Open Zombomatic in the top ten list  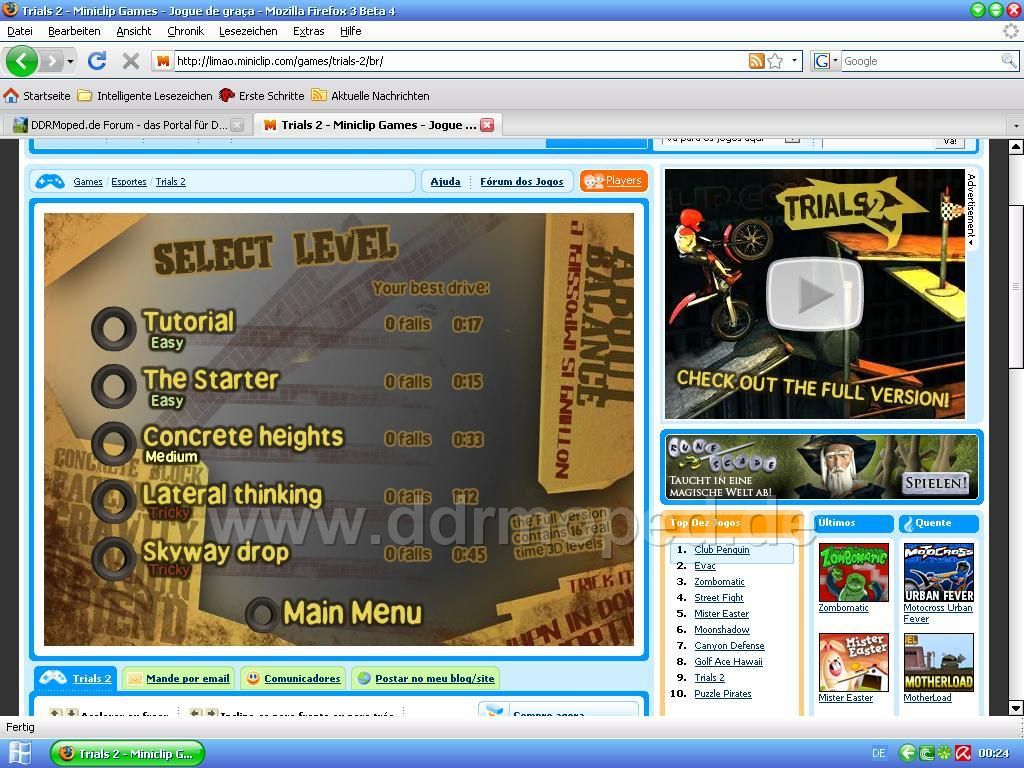[719, 582]
